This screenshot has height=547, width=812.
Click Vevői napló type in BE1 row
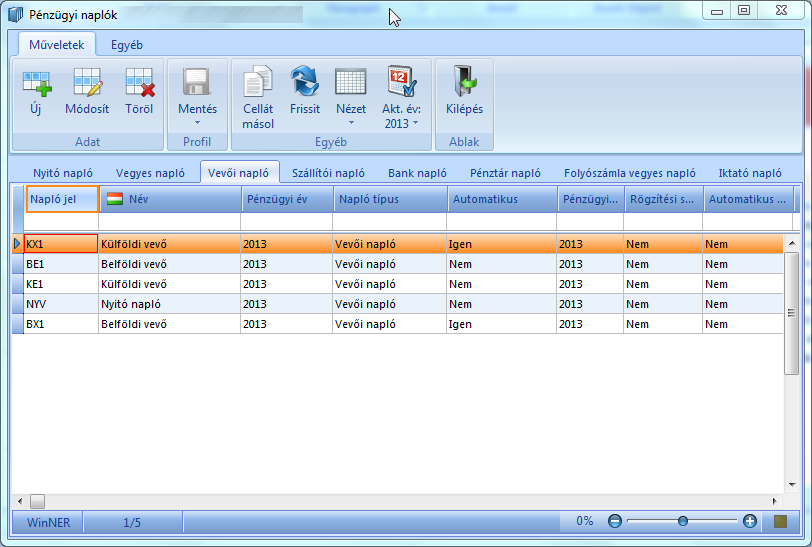click(365, 264)
